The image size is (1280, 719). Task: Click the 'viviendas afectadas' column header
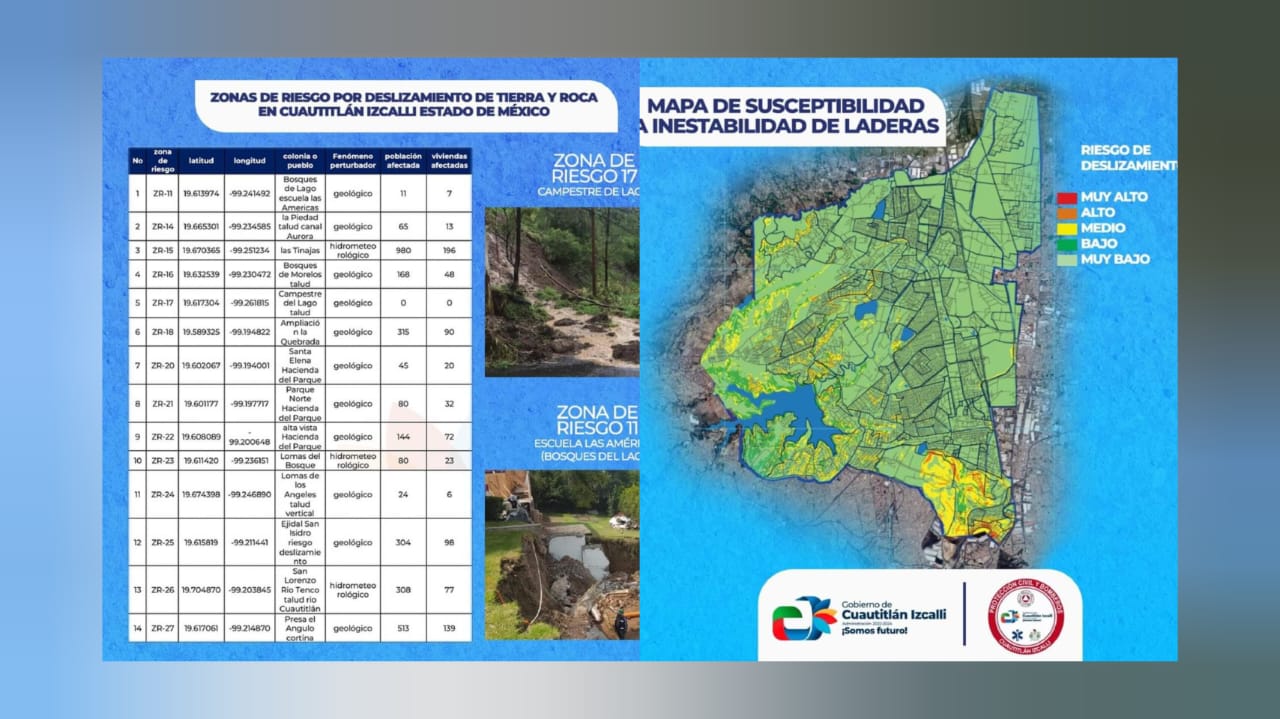(x=448, y=160)
